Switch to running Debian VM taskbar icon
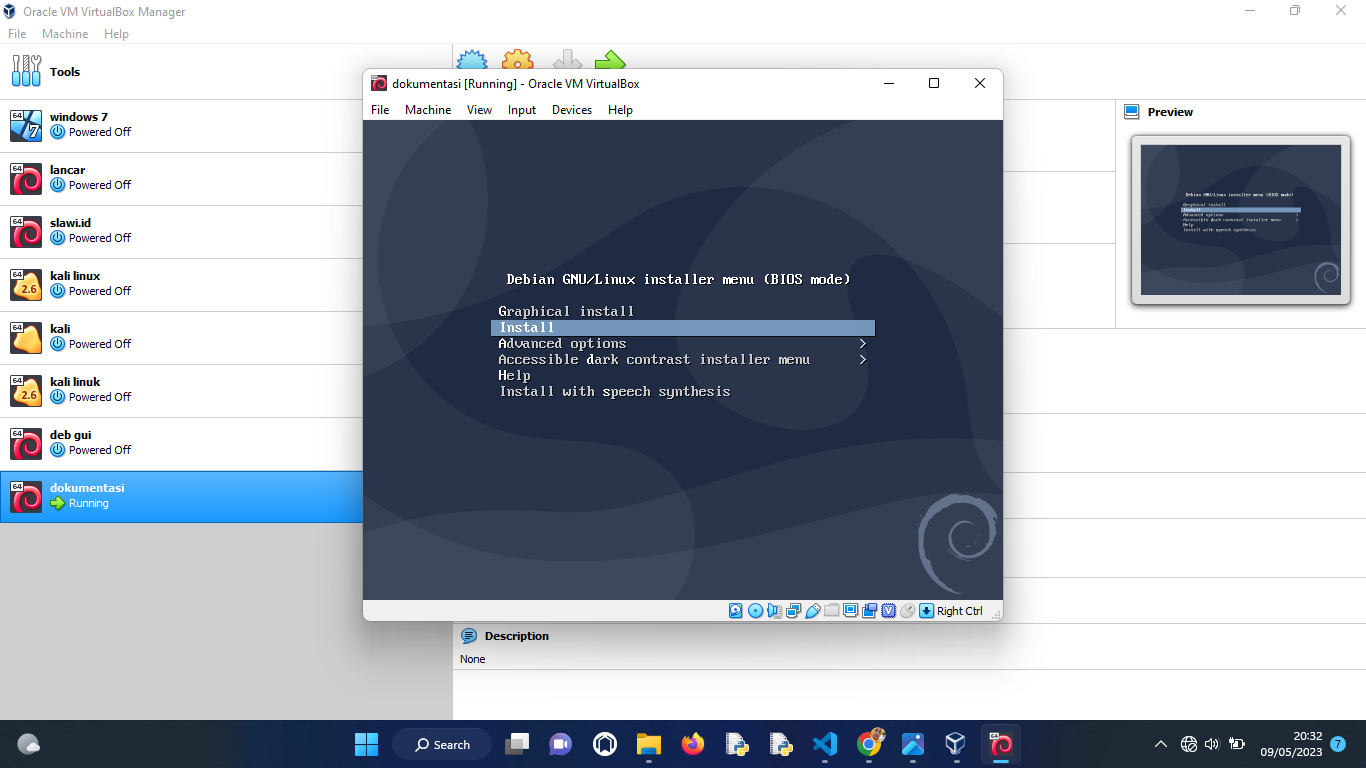1366x768 pixels. [x=1001, y=744]
